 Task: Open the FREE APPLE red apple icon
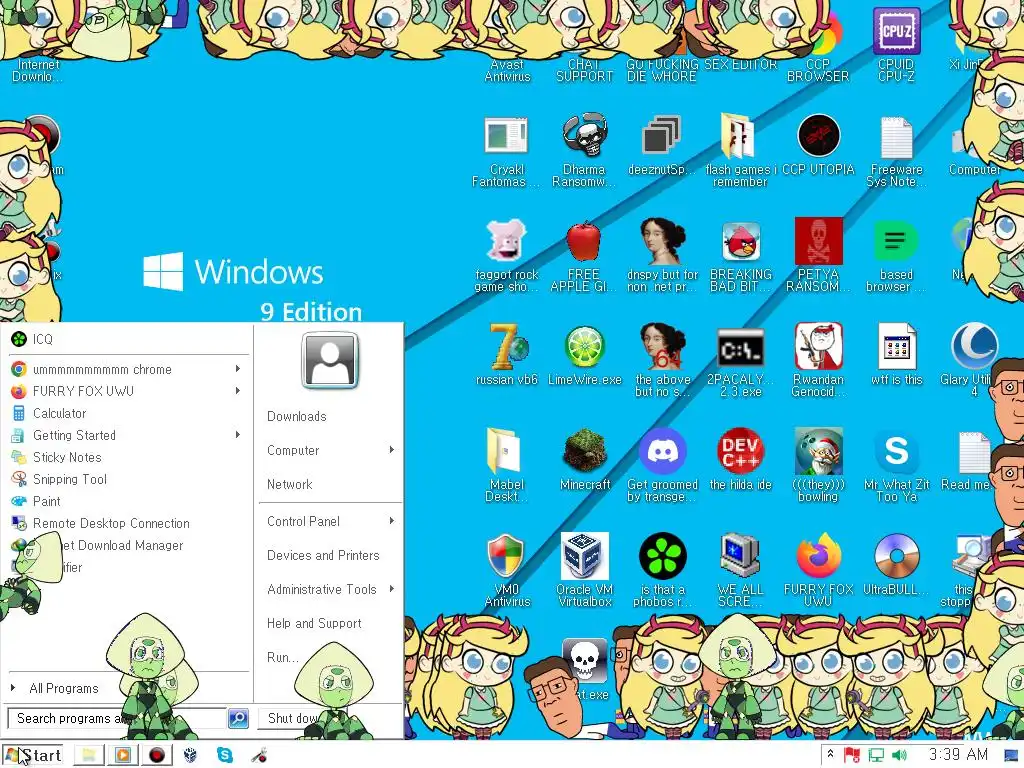point(583,241)
